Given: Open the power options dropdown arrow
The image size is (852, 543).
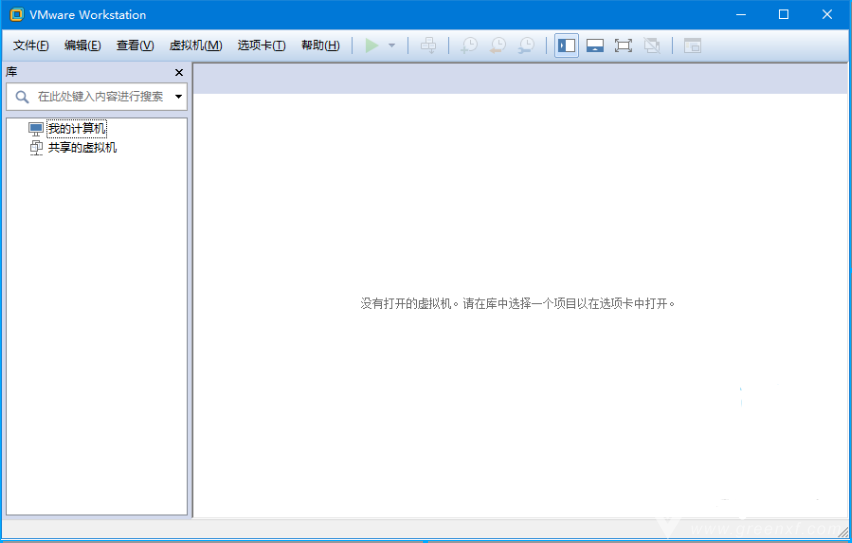Looking at the screenshot, I should pos(392,46).
